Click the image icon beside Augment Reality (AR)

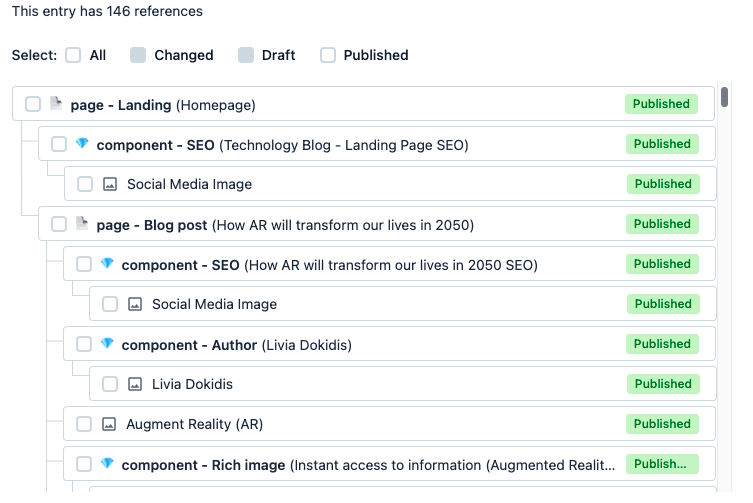click(109, 424)
